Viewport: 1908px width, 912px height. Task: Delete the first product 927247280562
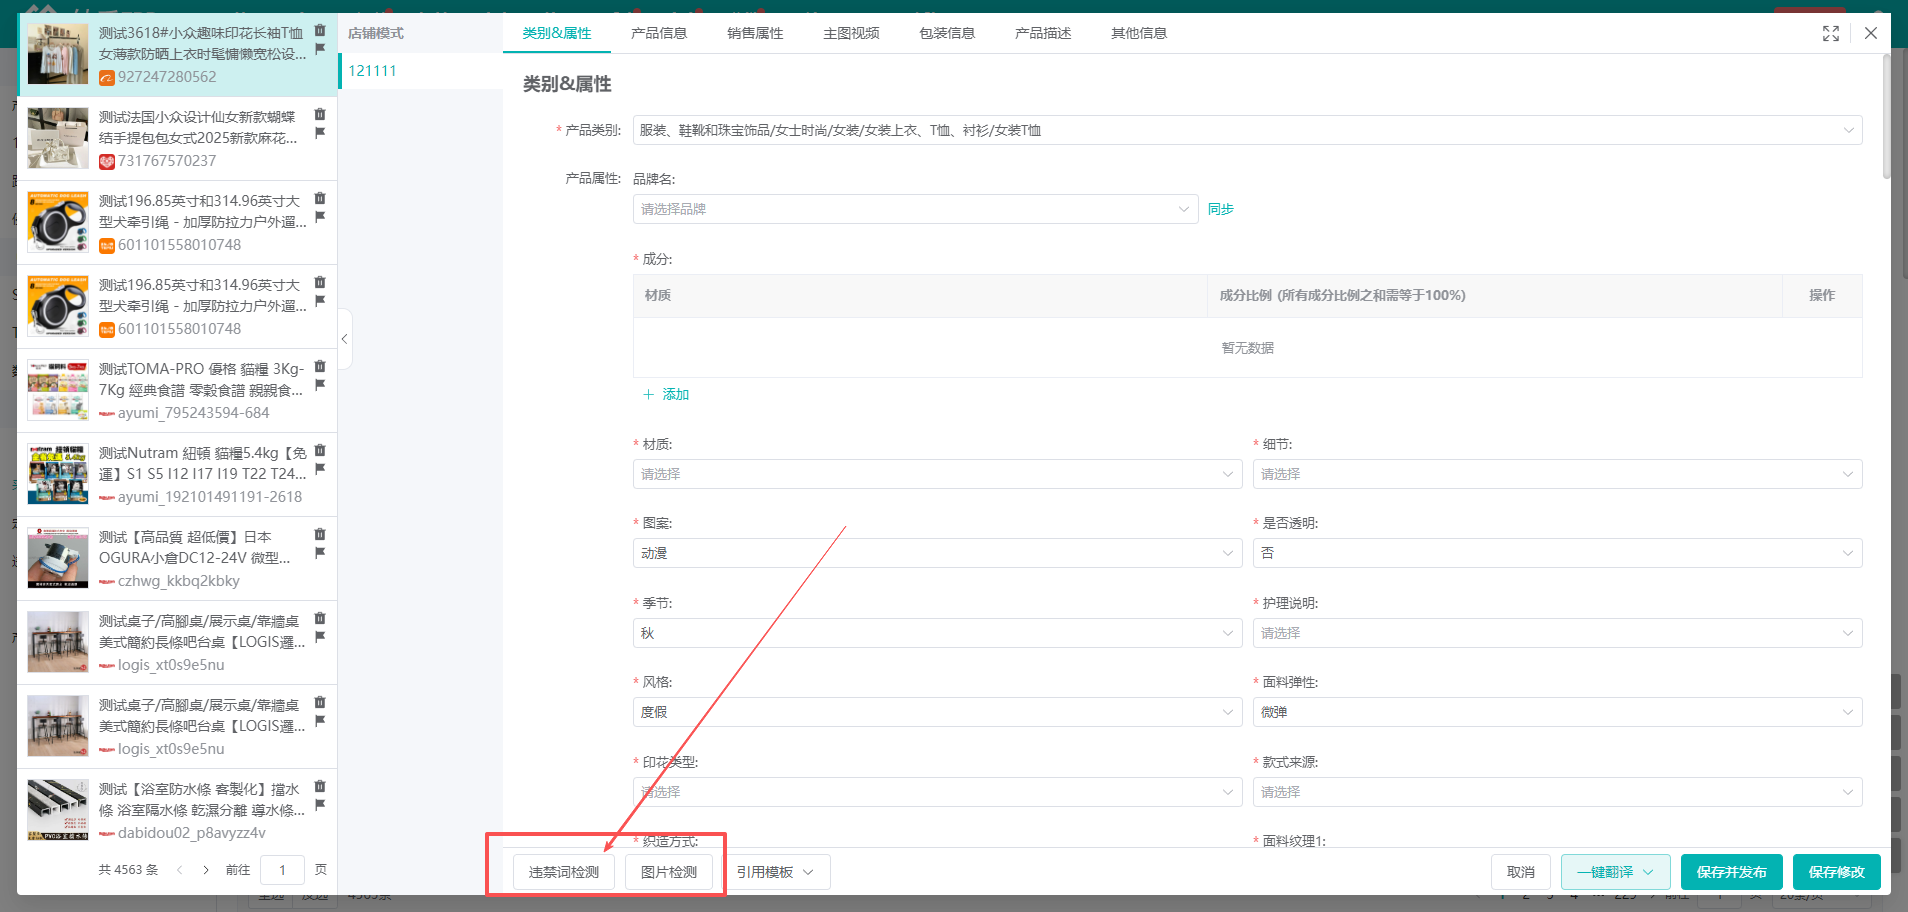pyautogui.click(x=320, y=30)
